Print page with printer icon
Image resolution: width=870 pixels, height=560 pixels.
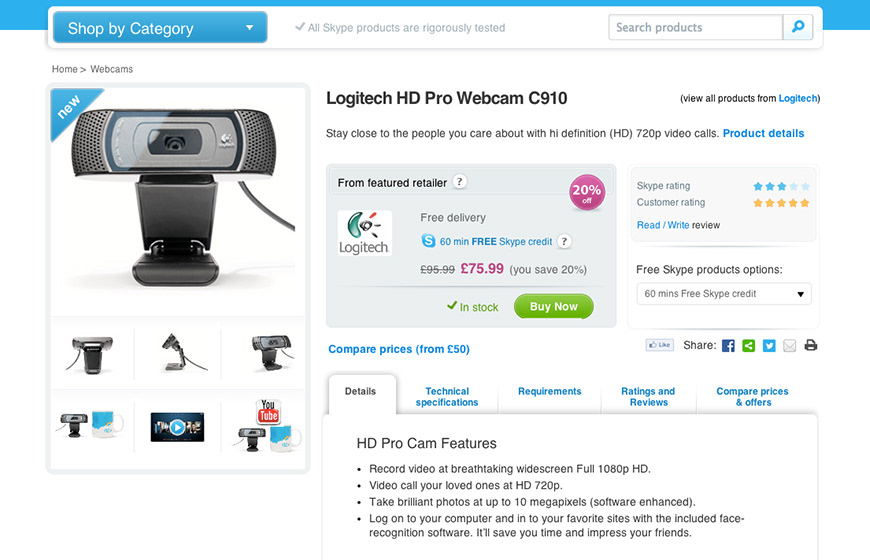tap(811, 345)
